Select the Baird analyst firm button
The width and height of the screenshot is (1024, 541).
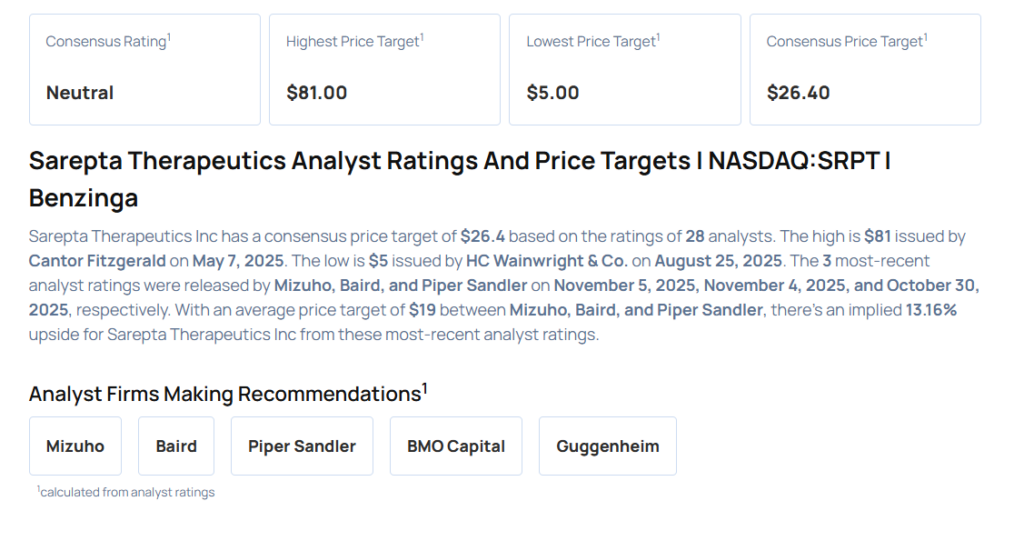coord(176,446)
